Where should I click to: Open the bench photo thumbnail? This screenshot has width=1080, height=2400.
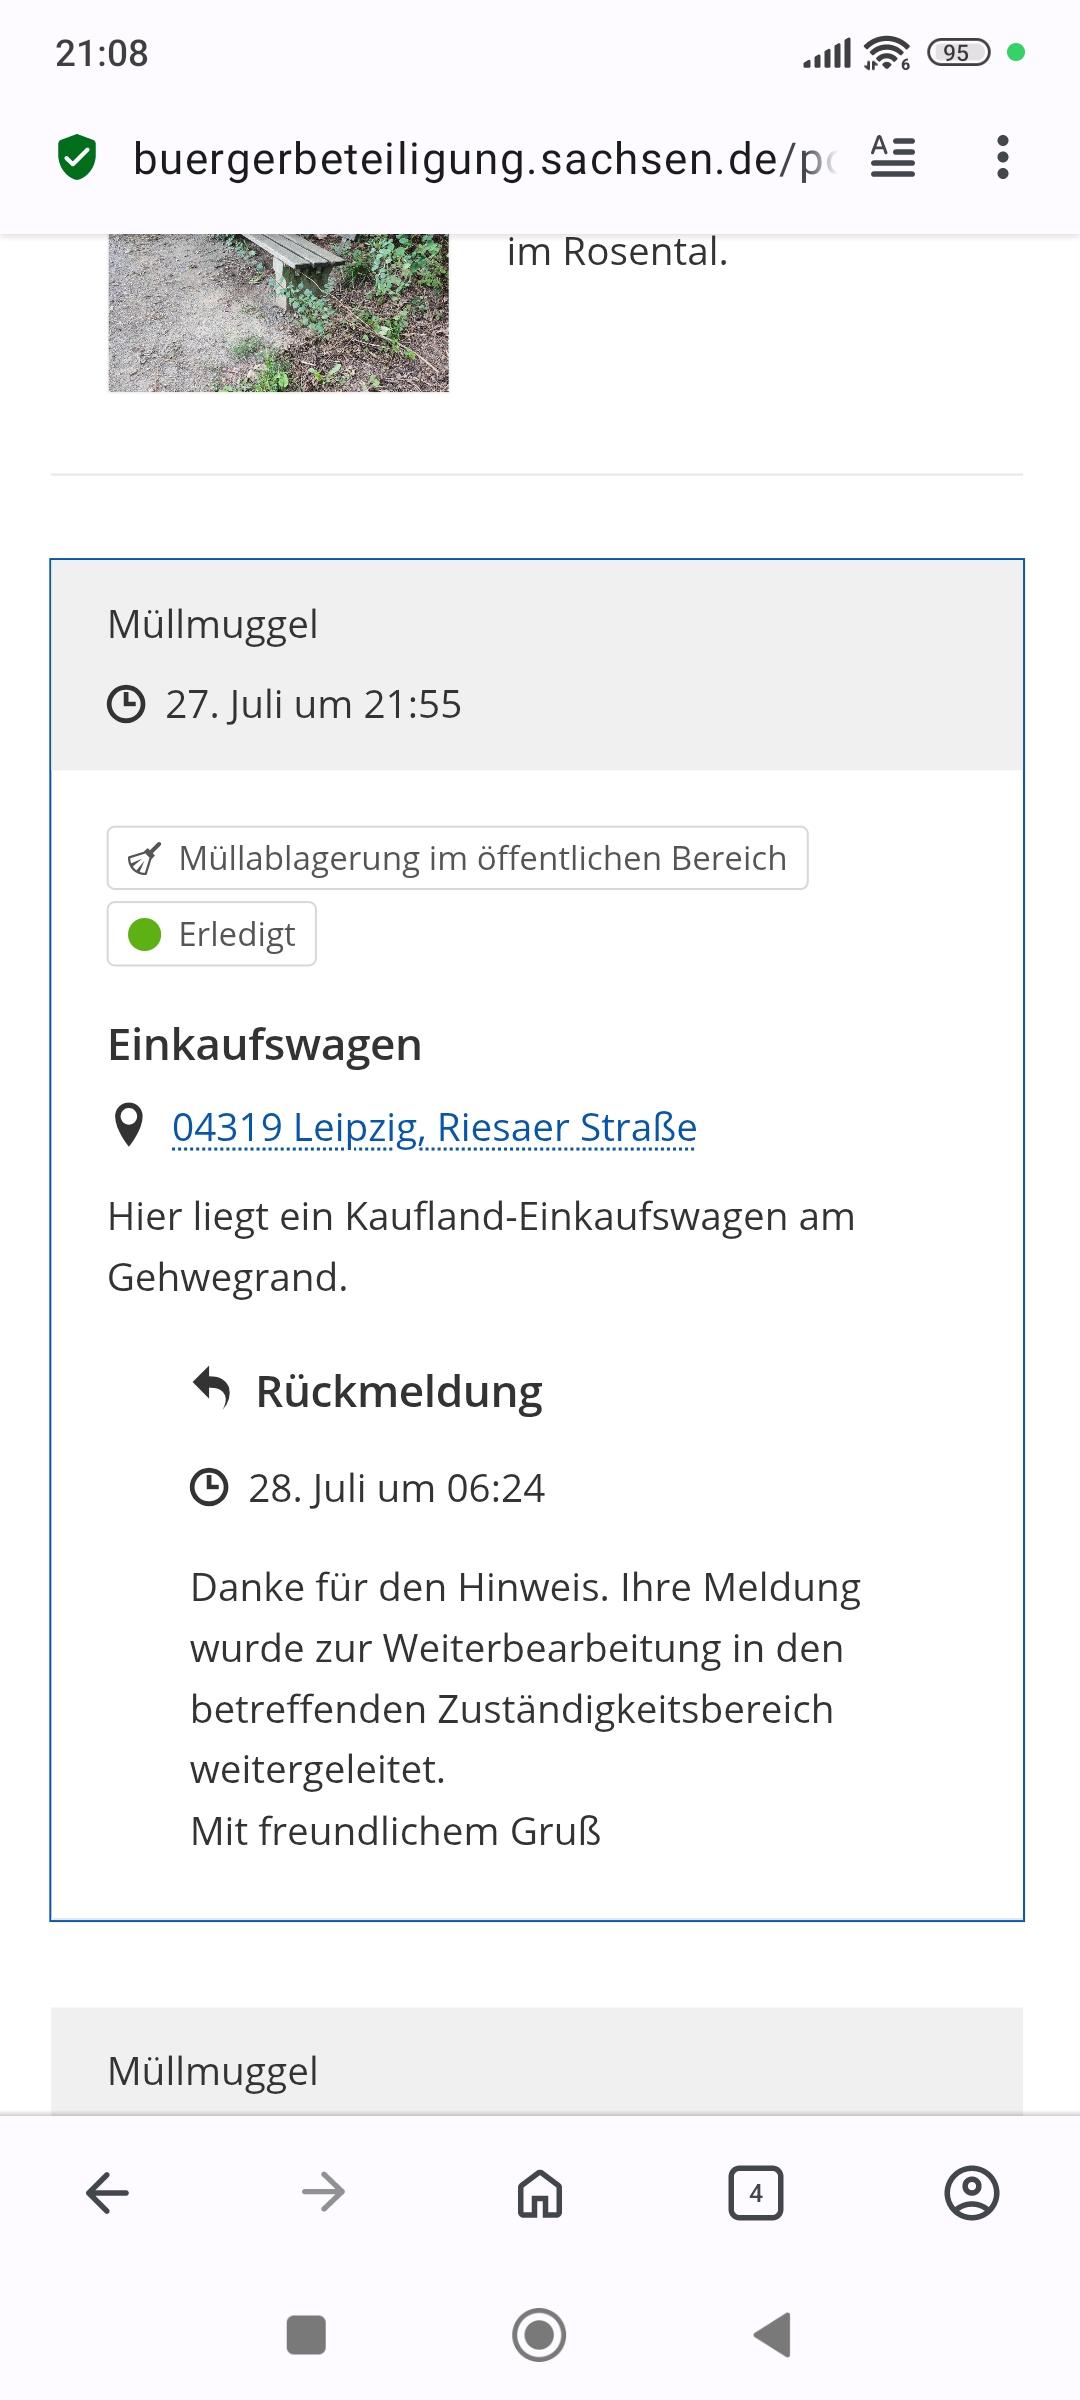[x=278, y=313]
